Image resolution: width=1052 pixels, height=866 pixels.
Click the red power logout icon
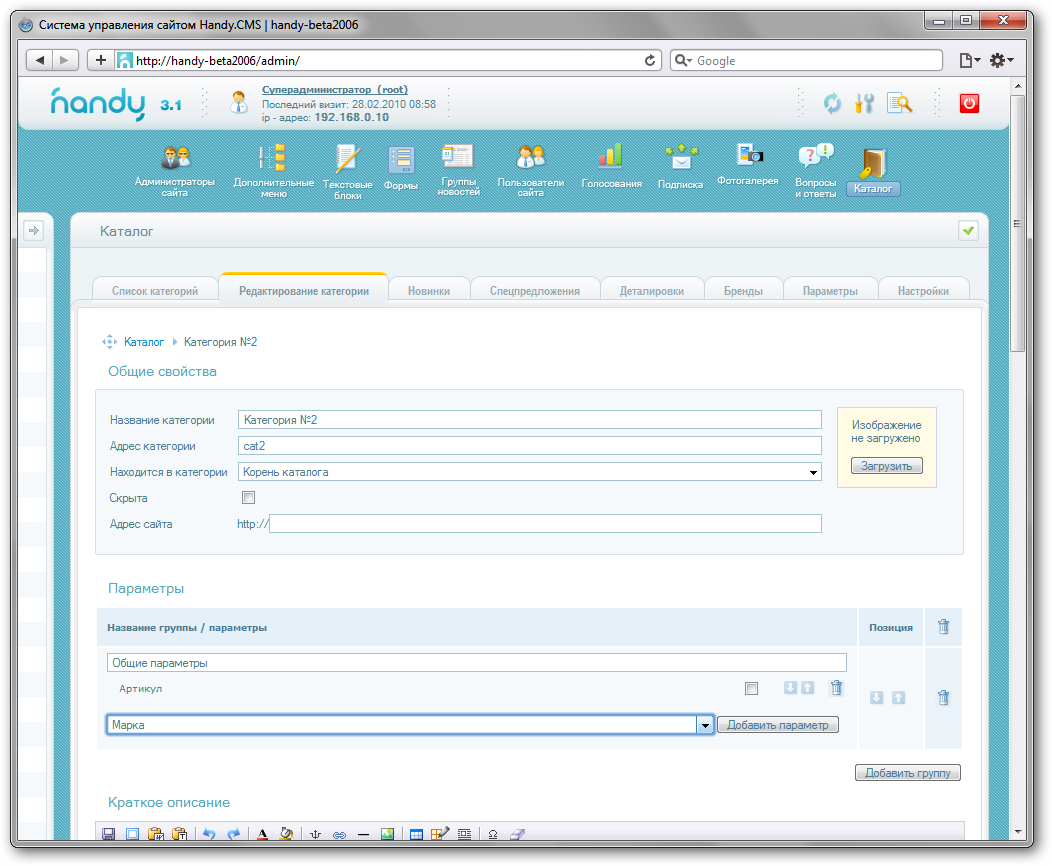(x=968, y=102)
